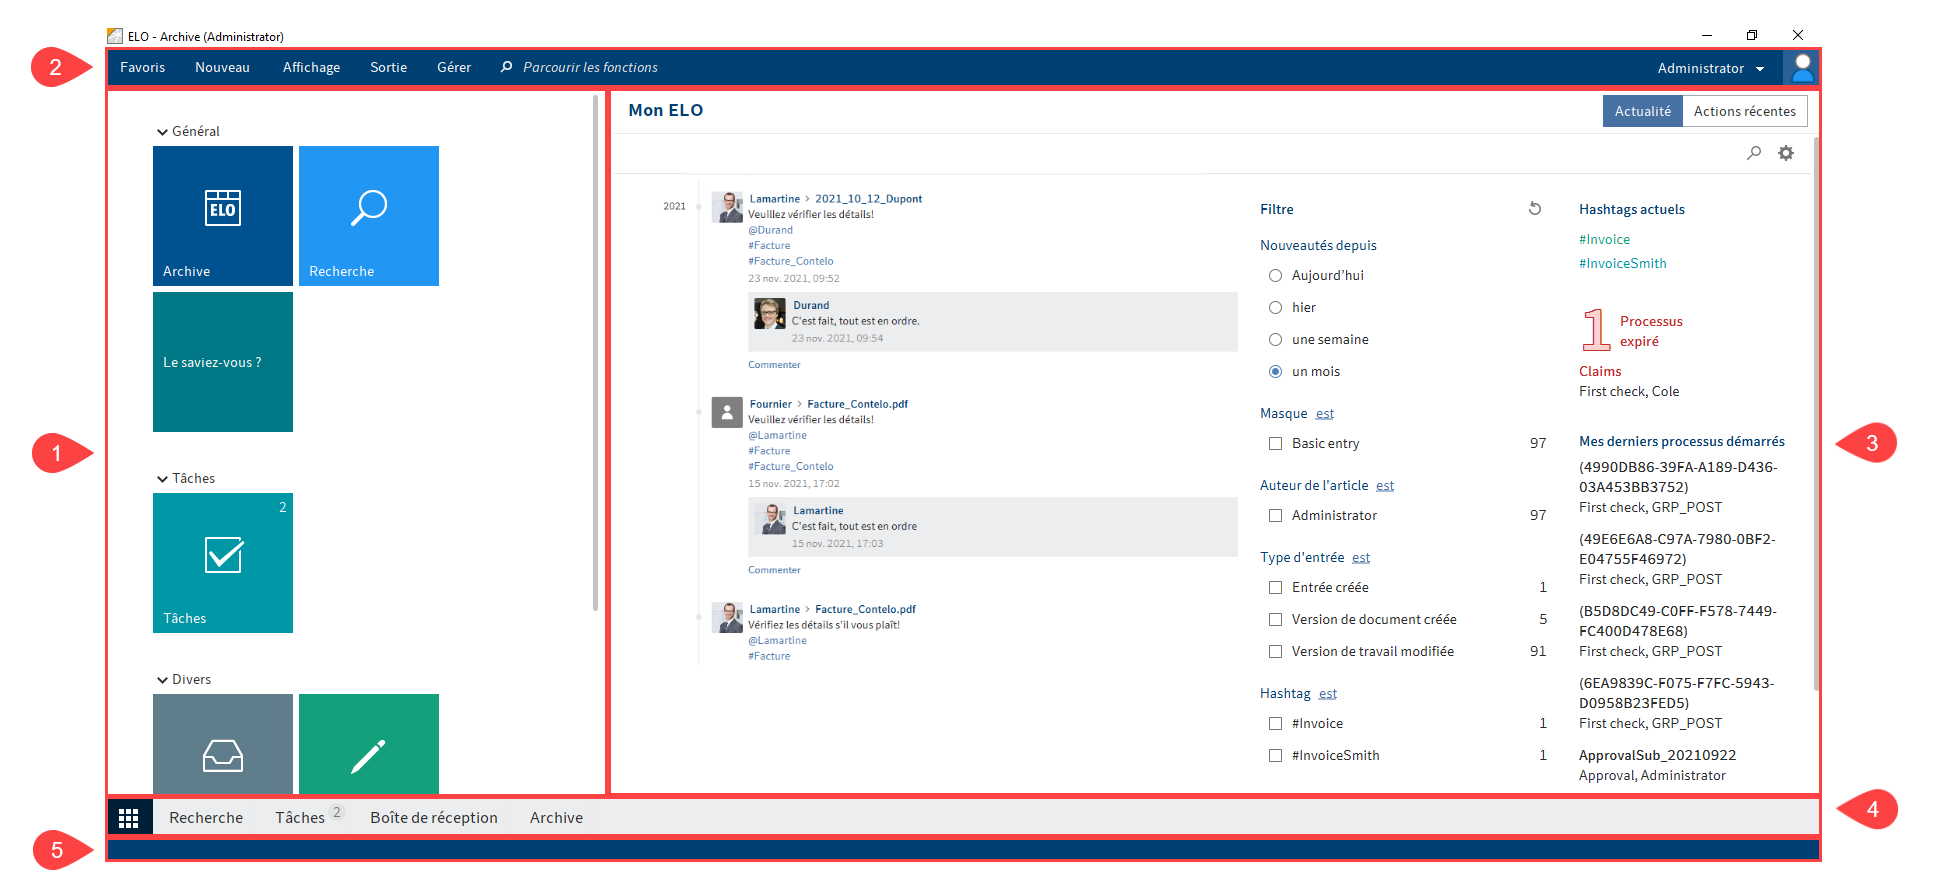The width and height of the screenshot is (1940, 888).
Task: Select the un mois radio button
Action: (x=1275, y=371)
